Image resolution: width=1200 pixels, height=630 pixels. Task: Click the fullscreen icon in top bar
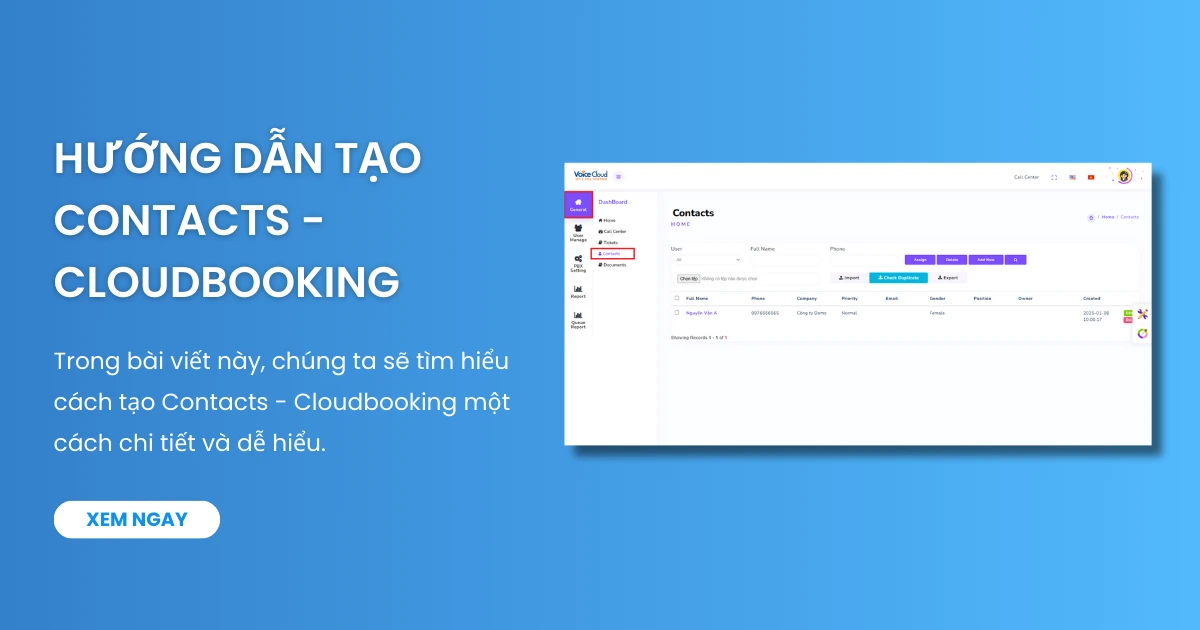click(1054, 177)
